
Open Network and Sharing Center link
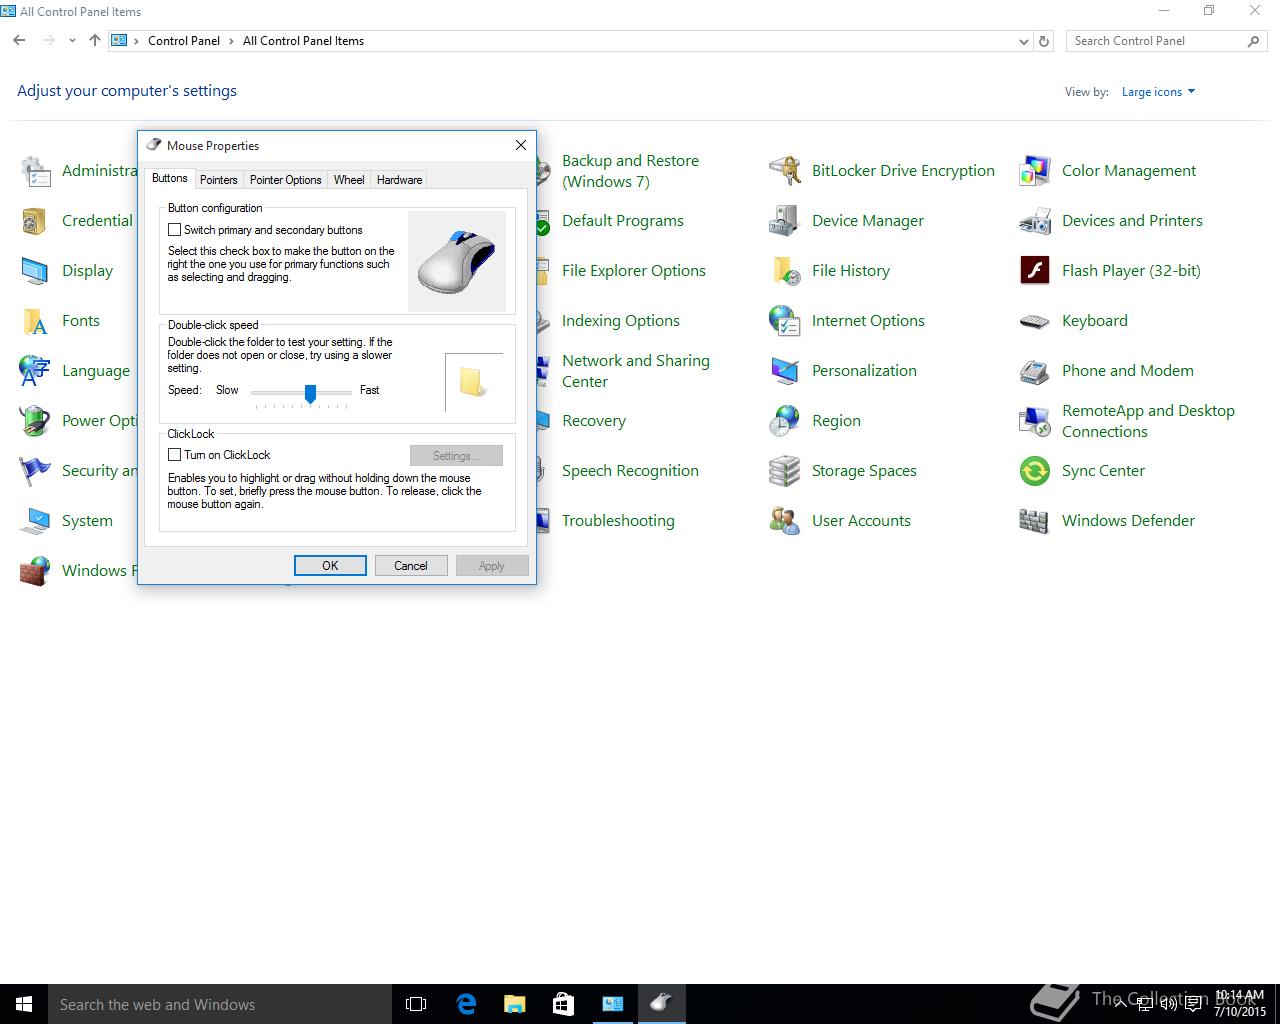point(636,371)
